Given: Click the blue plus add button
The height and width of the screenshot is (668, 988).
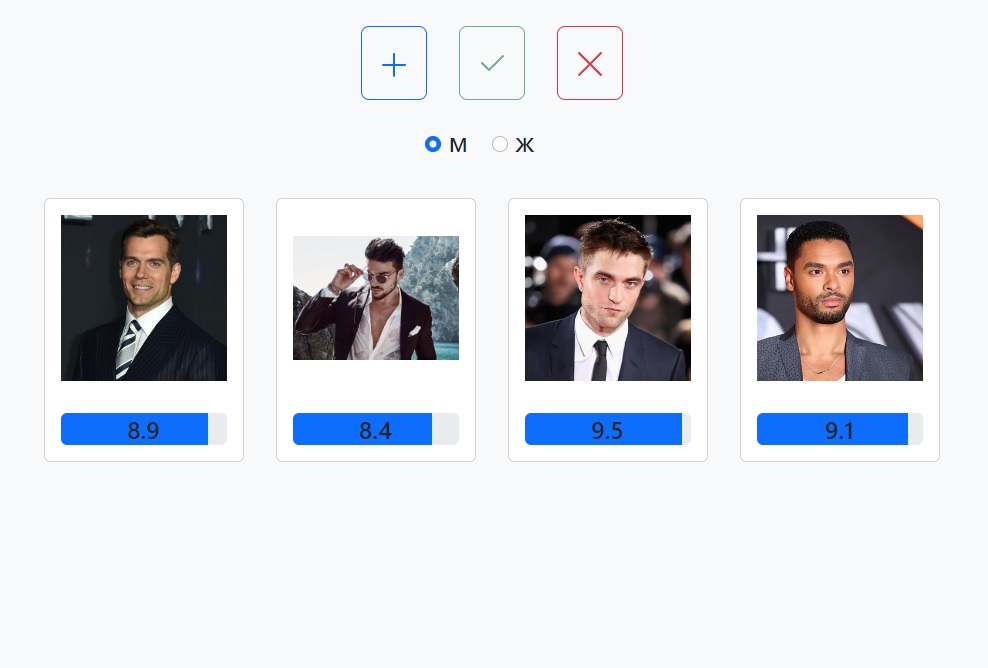Looking at the screenshot, I should 394,64.
